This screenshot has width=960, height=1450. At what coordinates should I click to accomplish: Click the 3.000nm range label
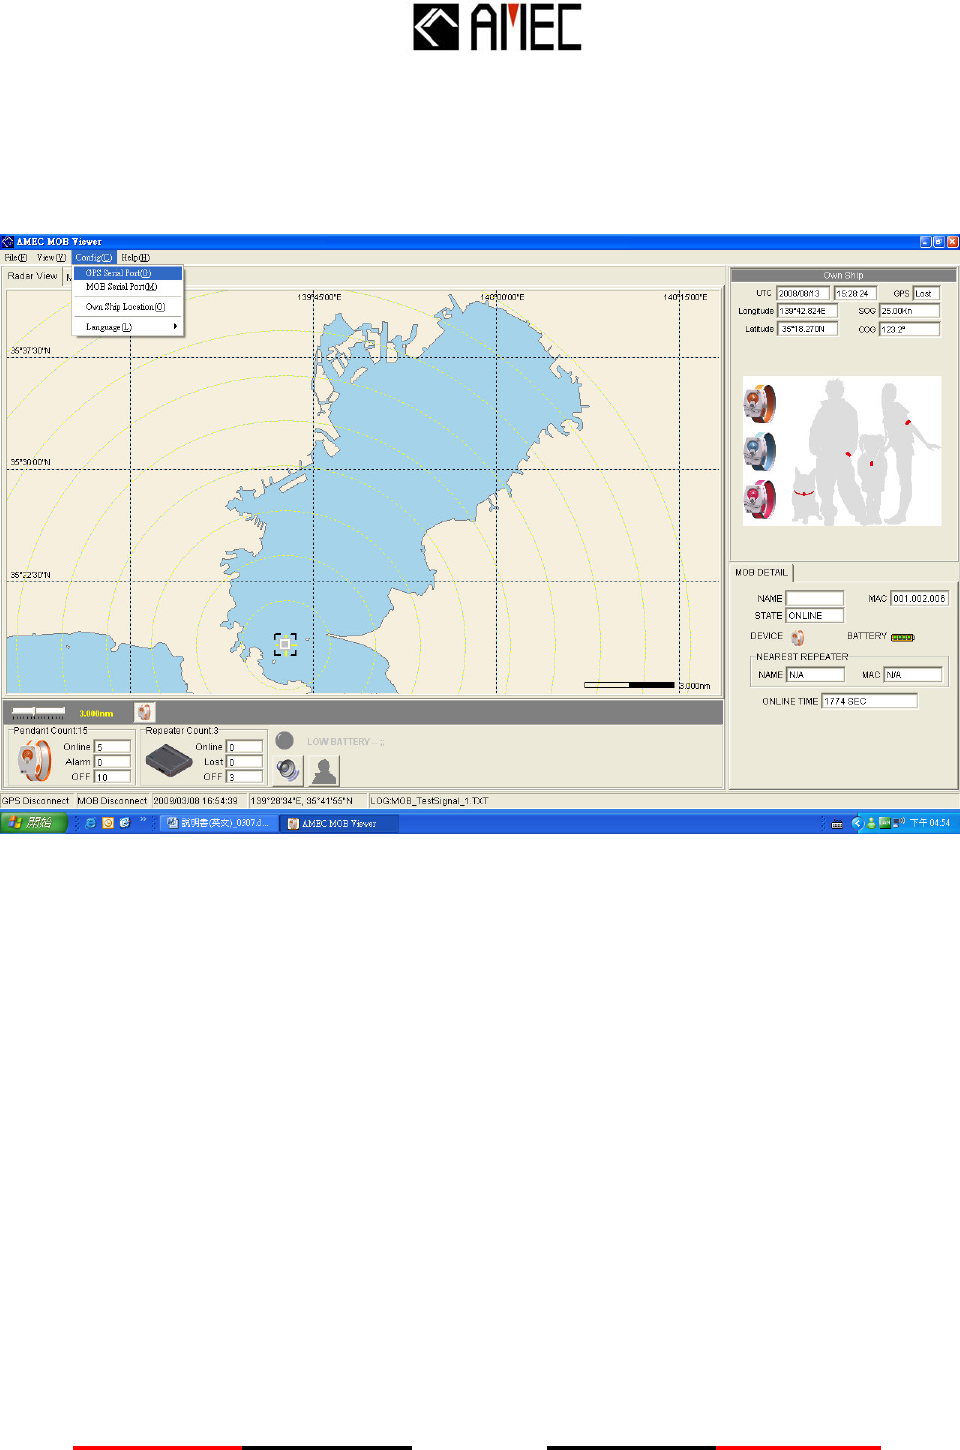96,714
